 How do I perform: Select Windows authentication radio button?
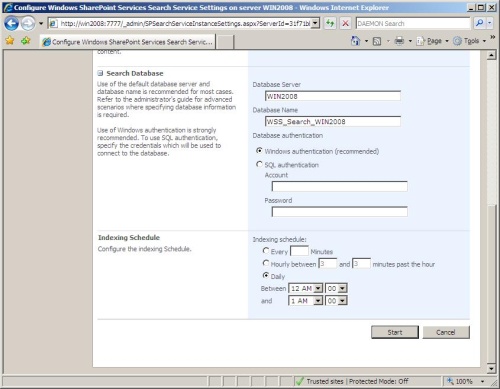point(259,151)
